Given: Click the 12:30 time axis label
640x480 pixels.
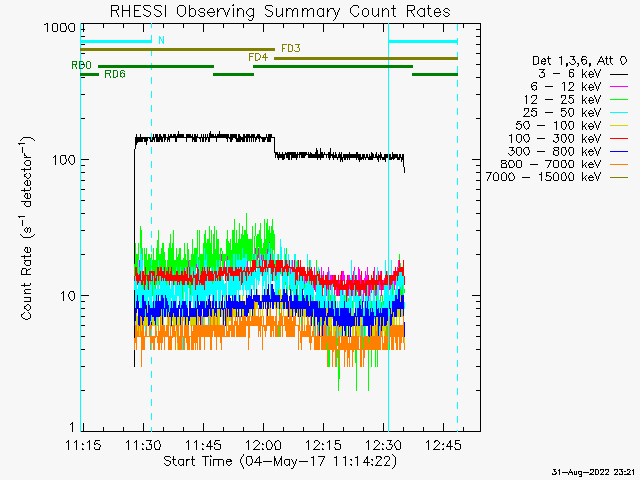Looking at the screenshot, I should (383, 445).
